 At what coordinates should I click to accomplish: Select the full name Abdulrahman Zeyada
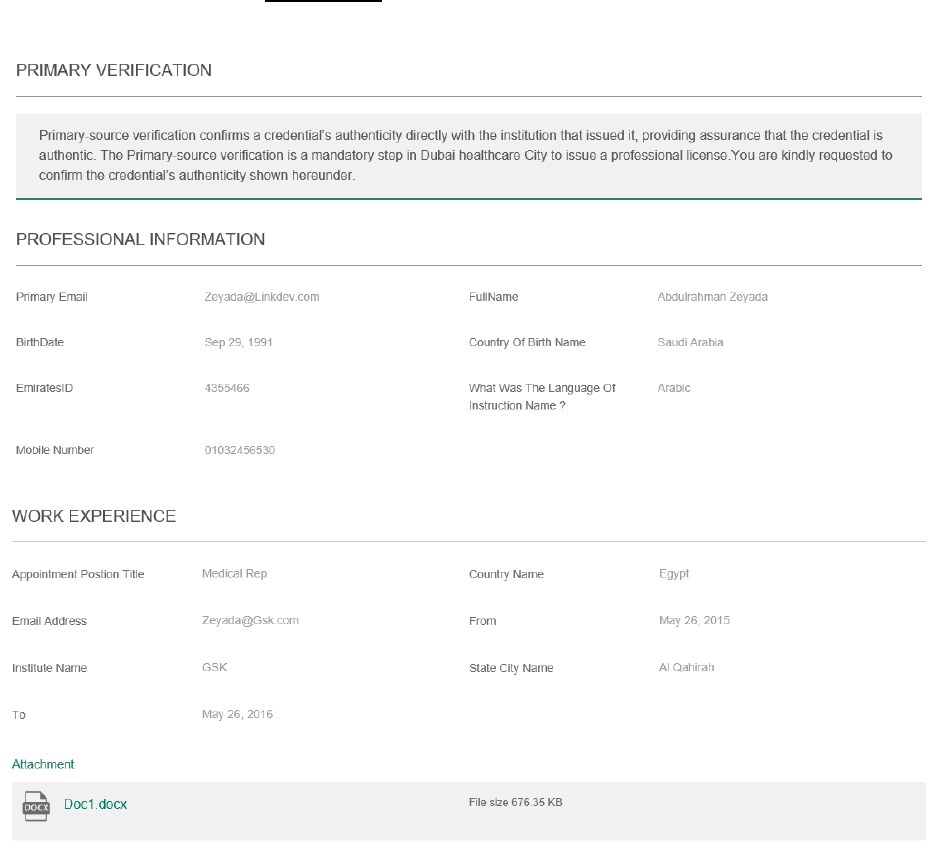click(712, 297)
